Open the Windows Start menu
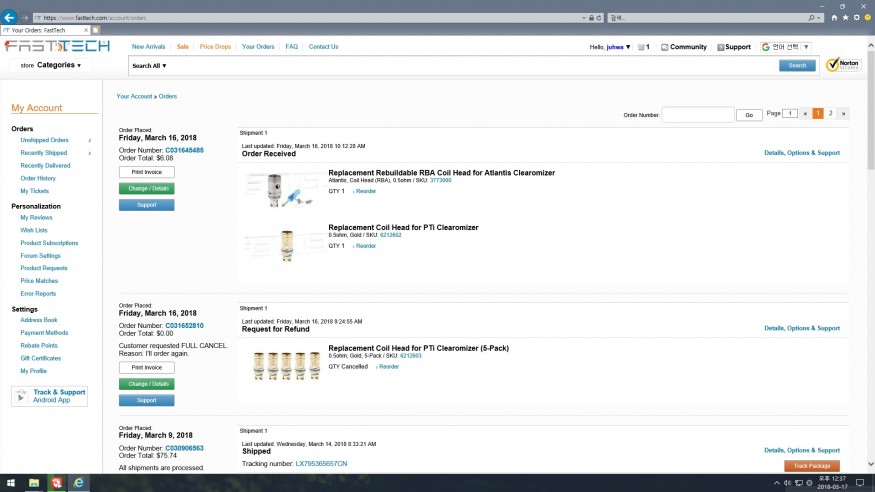 point(10,482)
